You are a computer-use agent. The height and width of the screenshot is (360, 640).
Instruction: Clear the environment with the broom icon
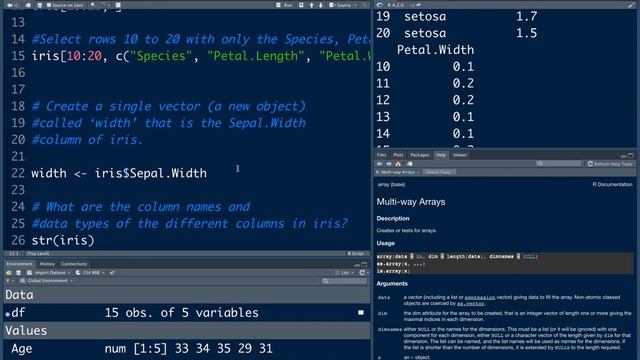(x=112, y=273)
